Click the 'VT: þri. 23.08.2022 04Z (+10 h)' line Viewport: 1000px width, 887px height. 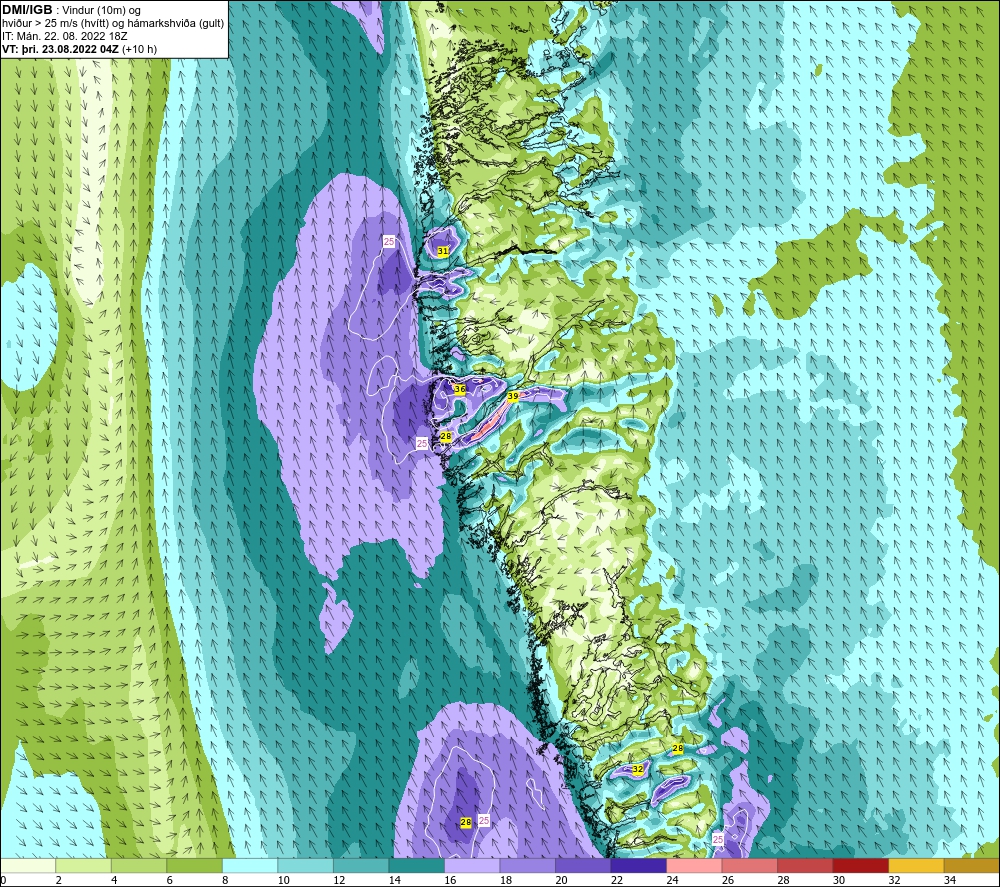click(x=79, y=49)
